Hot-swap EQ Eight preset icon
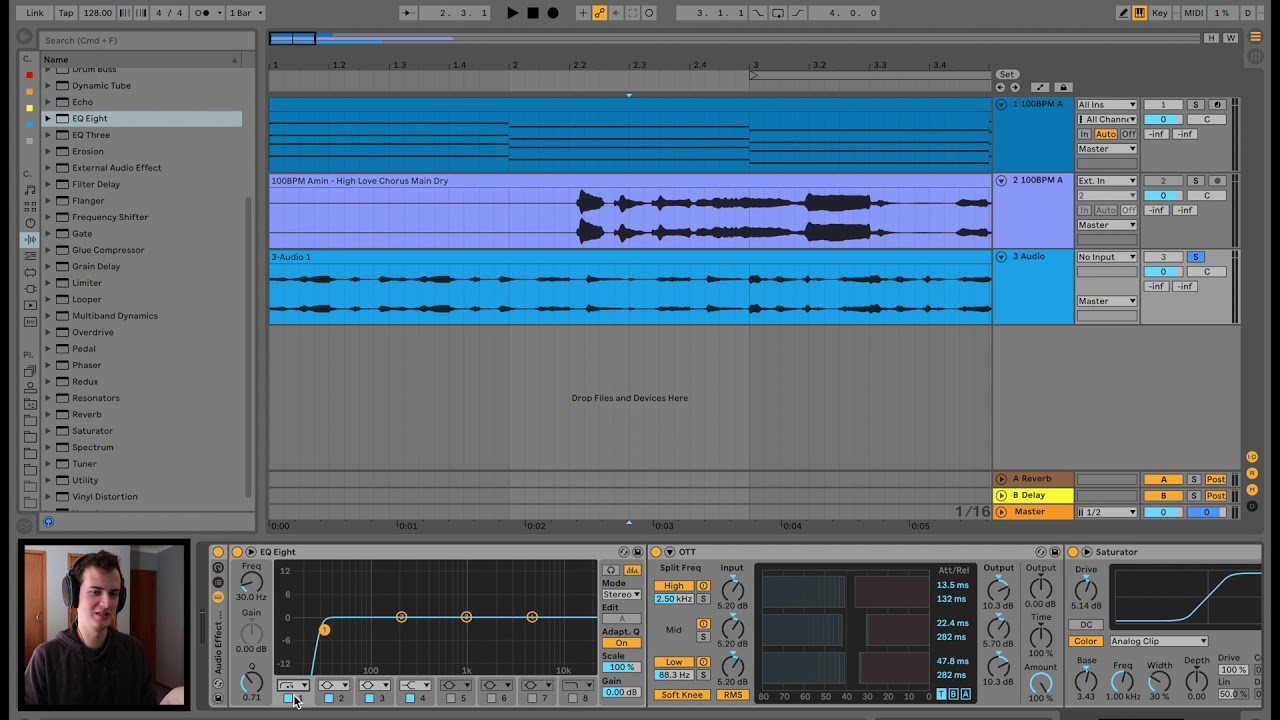The height and width of the screenshot is (720, 1280). click(624, 552)
